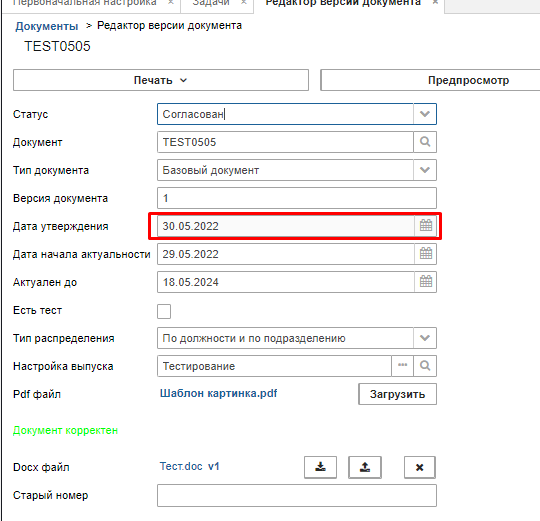Open the Тип распределения dropdown list
The width and height of the screenshot is (540, 521).
click(x=425, y=338)
